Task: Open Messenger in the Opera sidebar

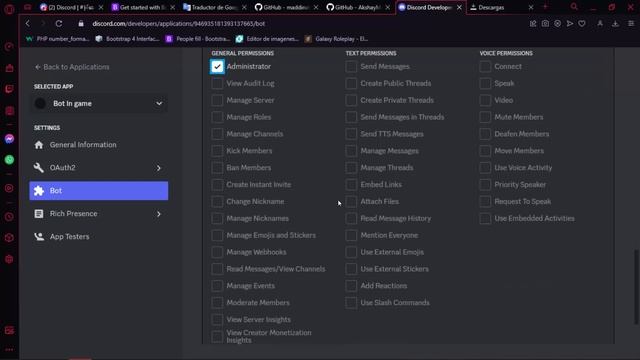Action: point(9,139)
